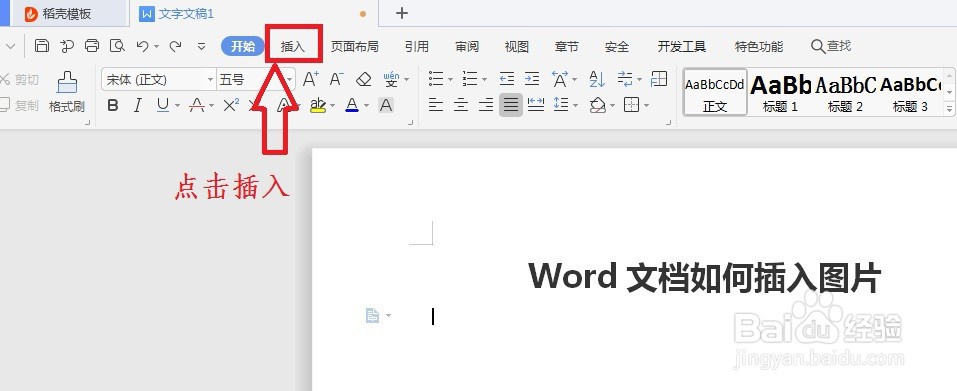Click the Line Spacing icon
Screen dimensions: 957x391
pos(561,106)
